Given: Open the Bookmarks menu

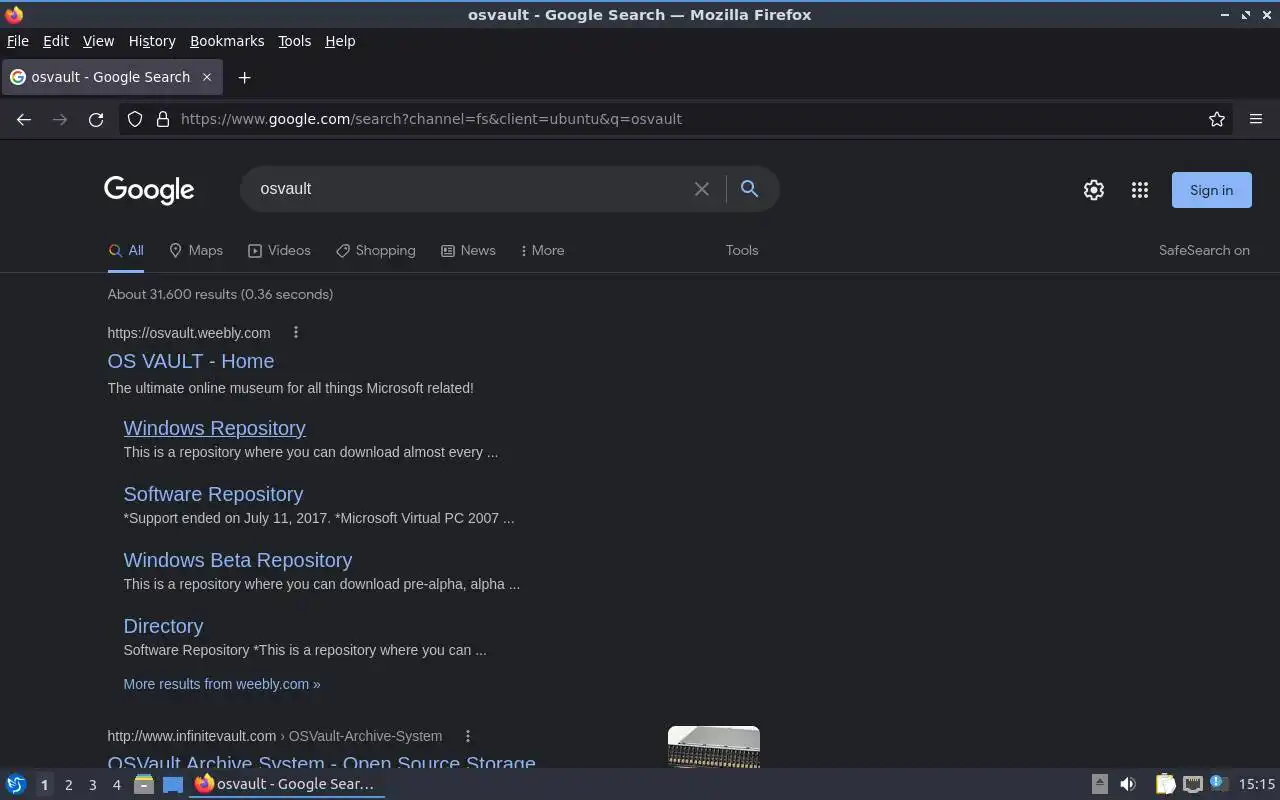Looking at the screenshot, I should pos(227,41).
